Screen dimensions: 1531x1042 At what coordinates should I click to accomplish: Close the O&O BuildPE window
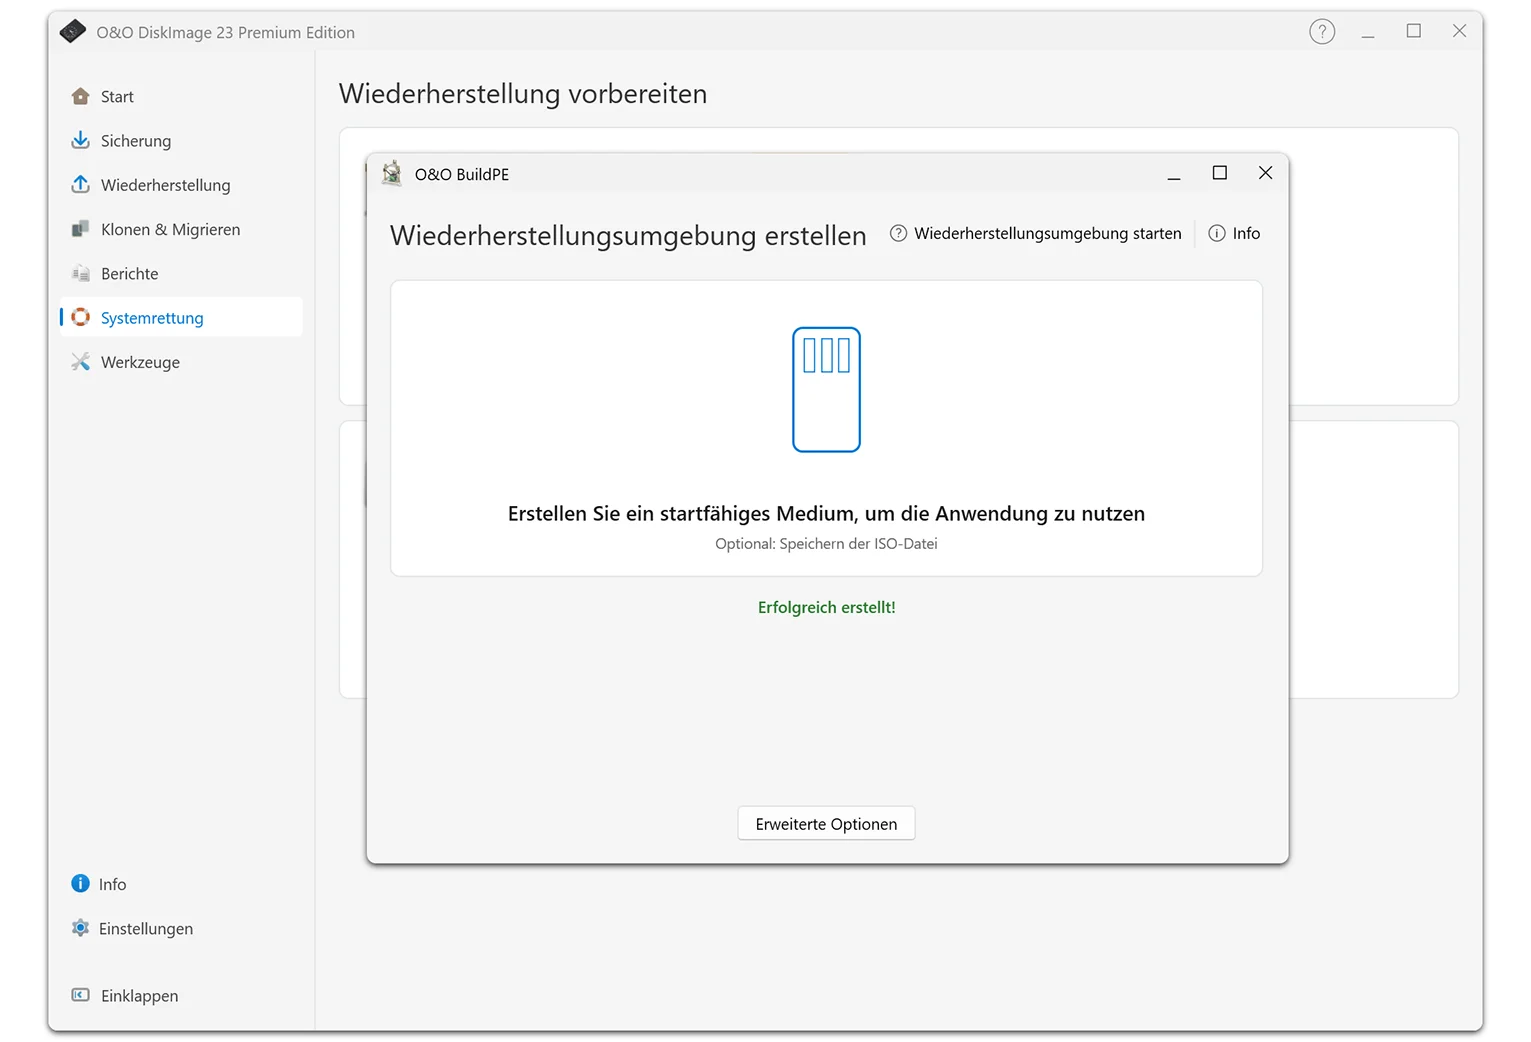[1265, 173]
